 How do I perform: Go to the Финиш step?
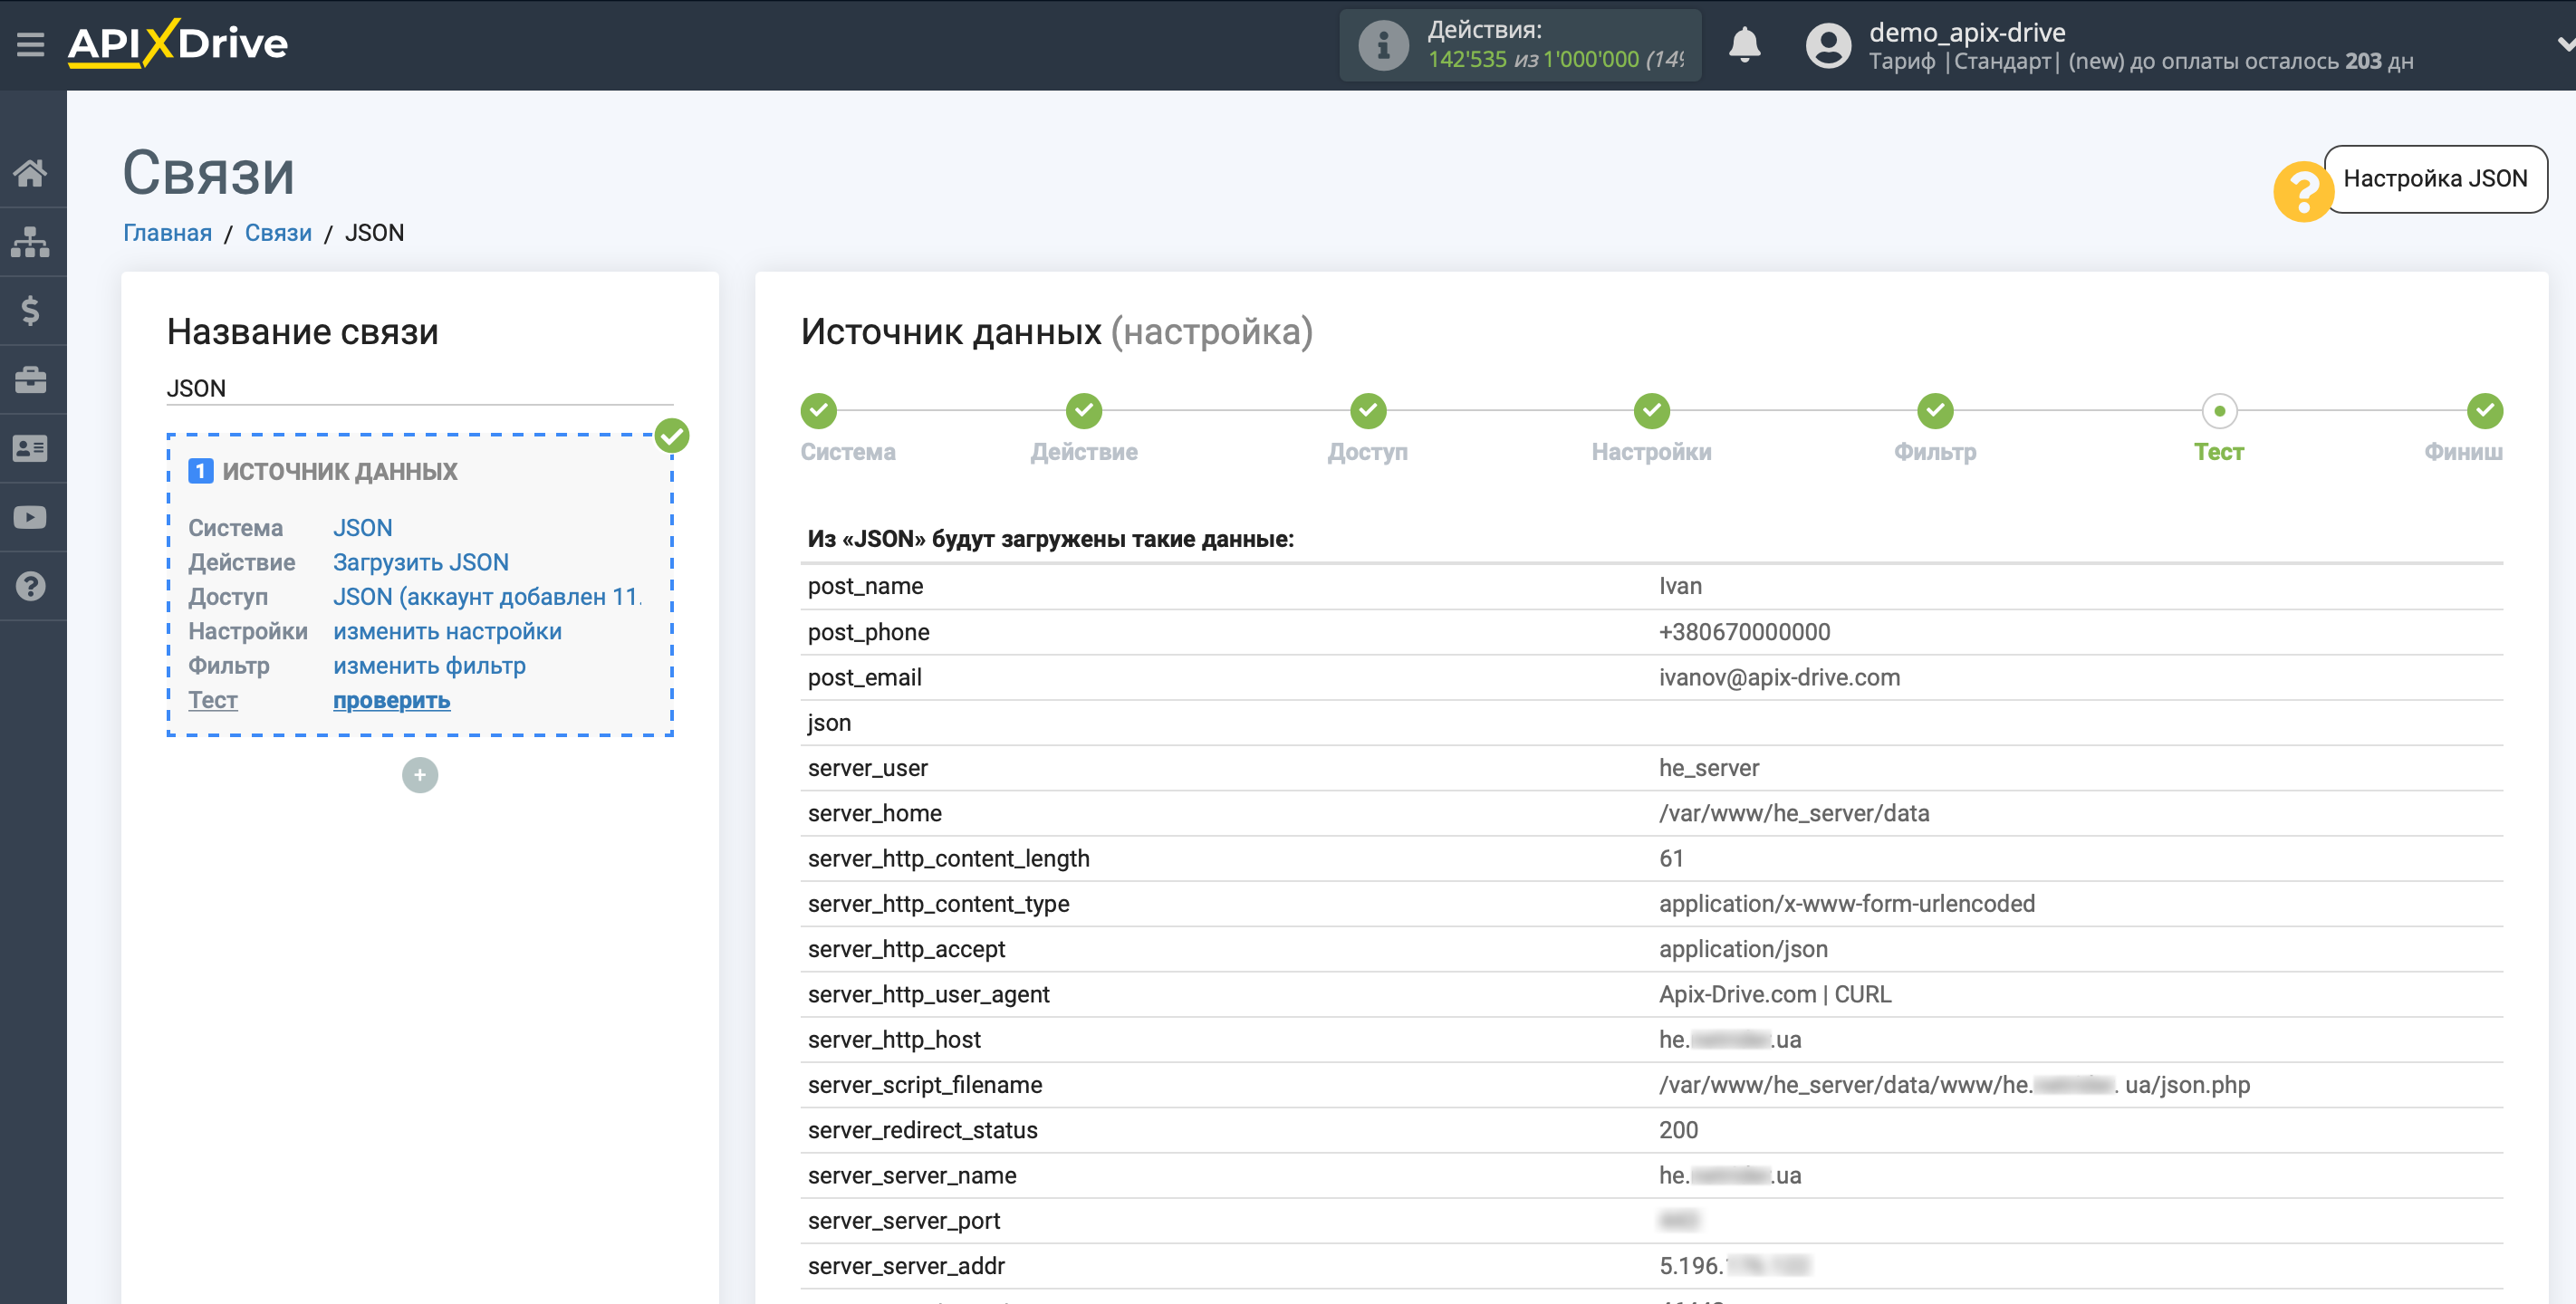coord(2485,410)
